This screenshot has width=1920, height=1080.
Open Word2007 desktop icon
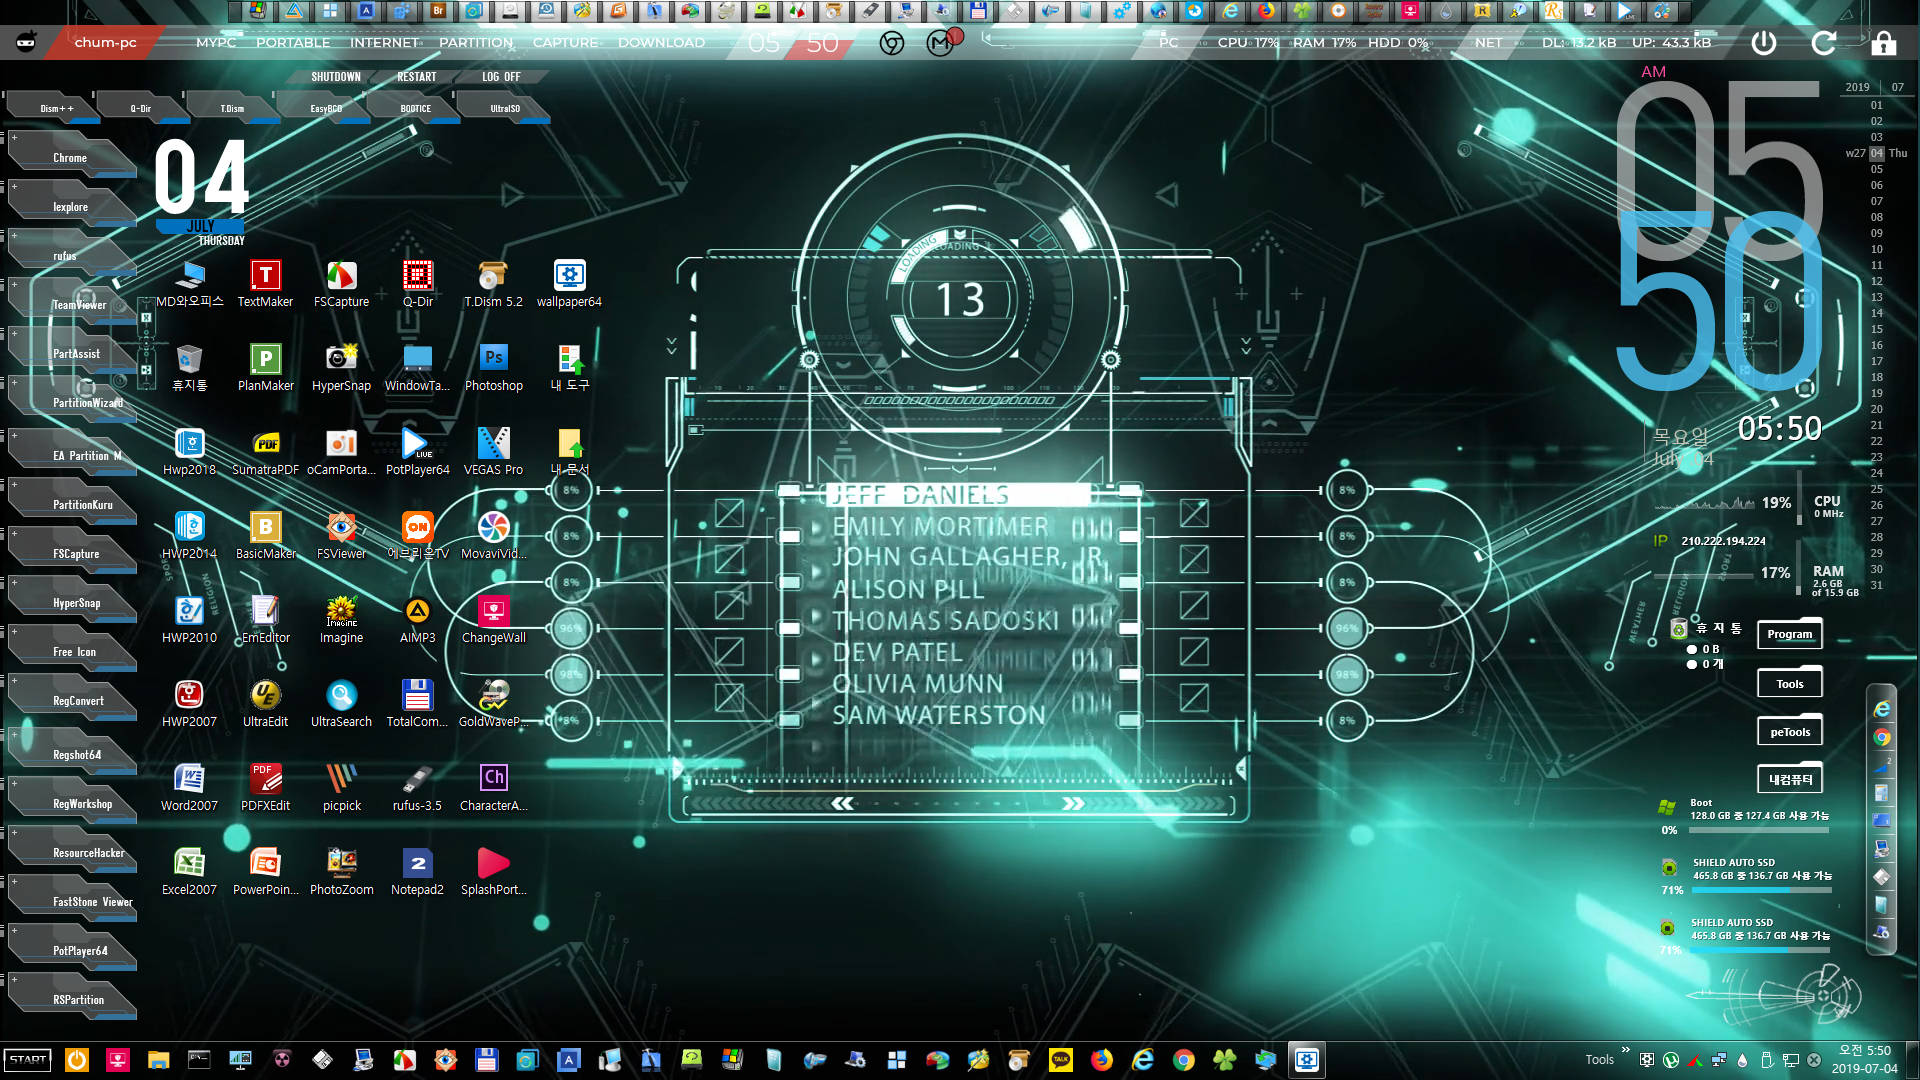pos(189,787)
